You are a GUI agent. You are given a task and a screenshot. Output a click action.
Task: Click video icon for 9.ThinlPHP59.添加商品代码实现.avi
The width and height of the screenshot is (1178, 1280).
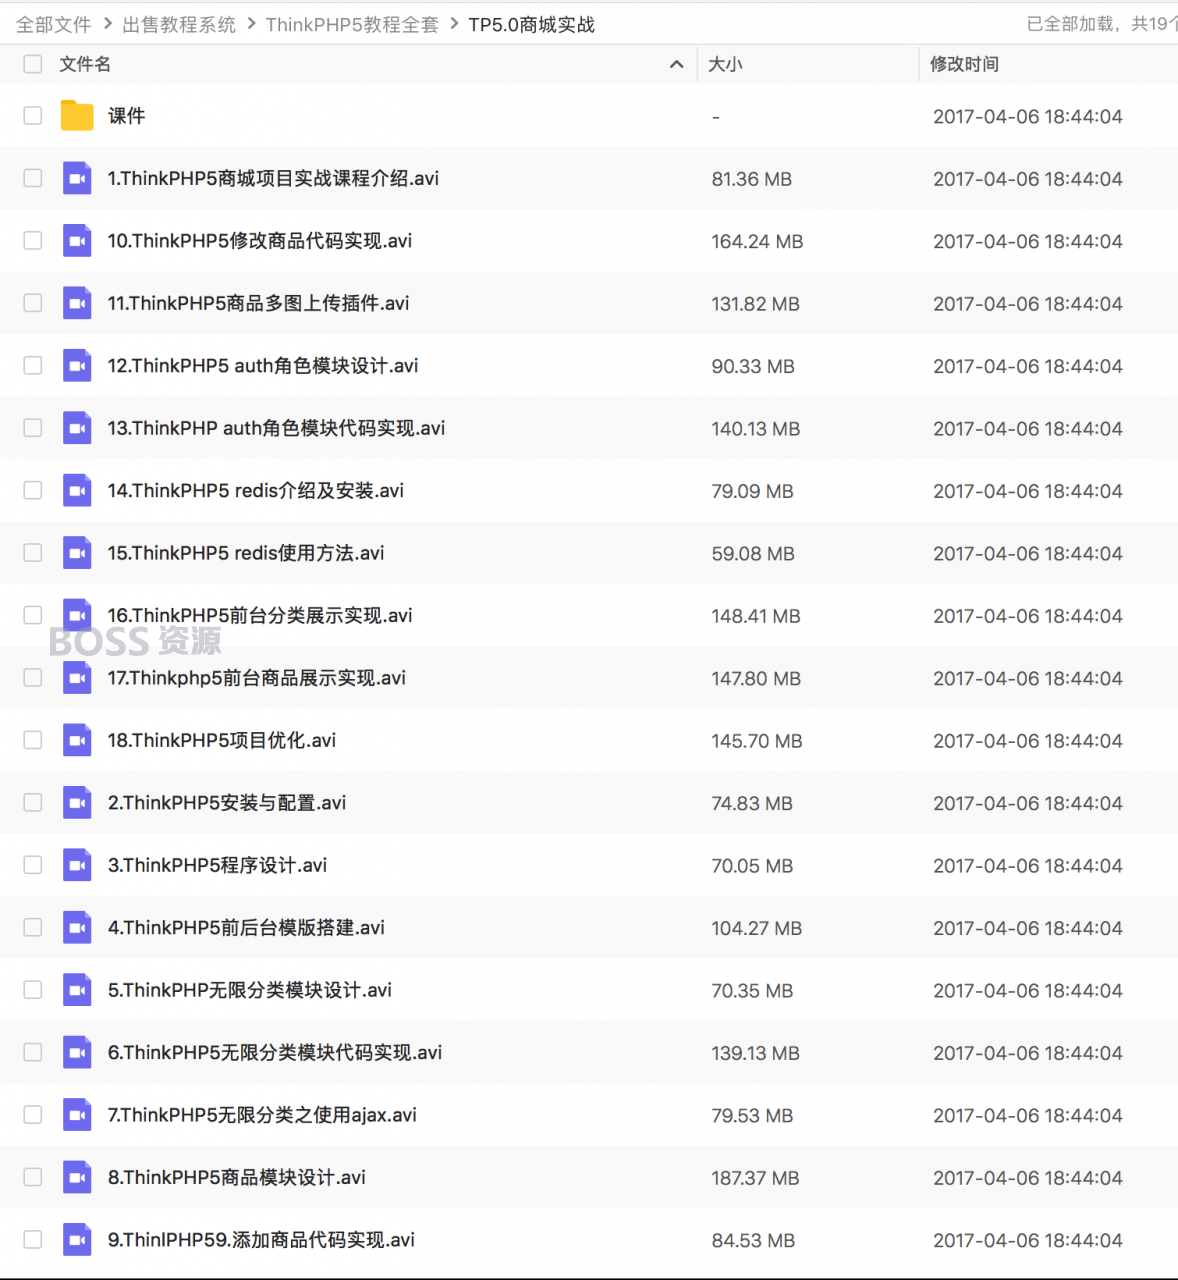click(77, 1240)
